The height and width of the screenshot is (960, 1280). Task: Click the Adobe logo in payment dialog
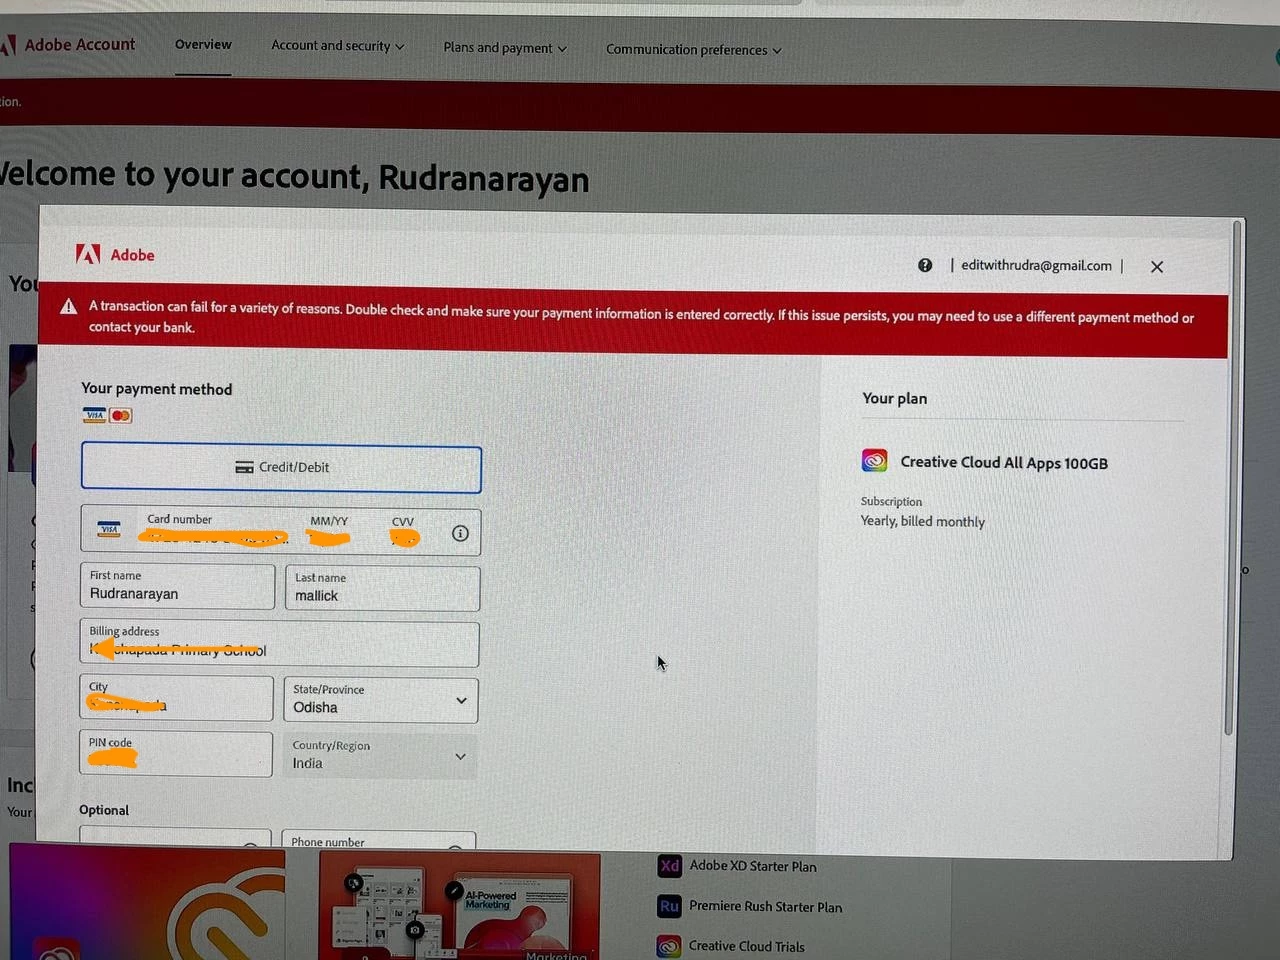click(115, 255)
